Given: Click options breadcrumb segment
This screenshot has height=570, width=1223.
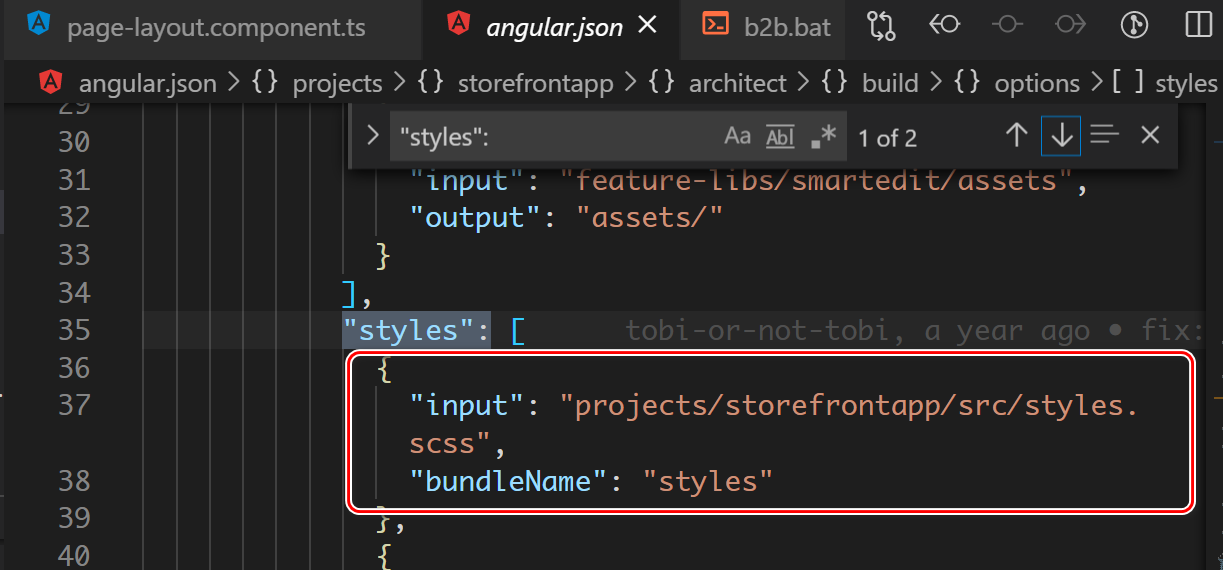Looking at the screenshot, I should [x=1037, y=84].
